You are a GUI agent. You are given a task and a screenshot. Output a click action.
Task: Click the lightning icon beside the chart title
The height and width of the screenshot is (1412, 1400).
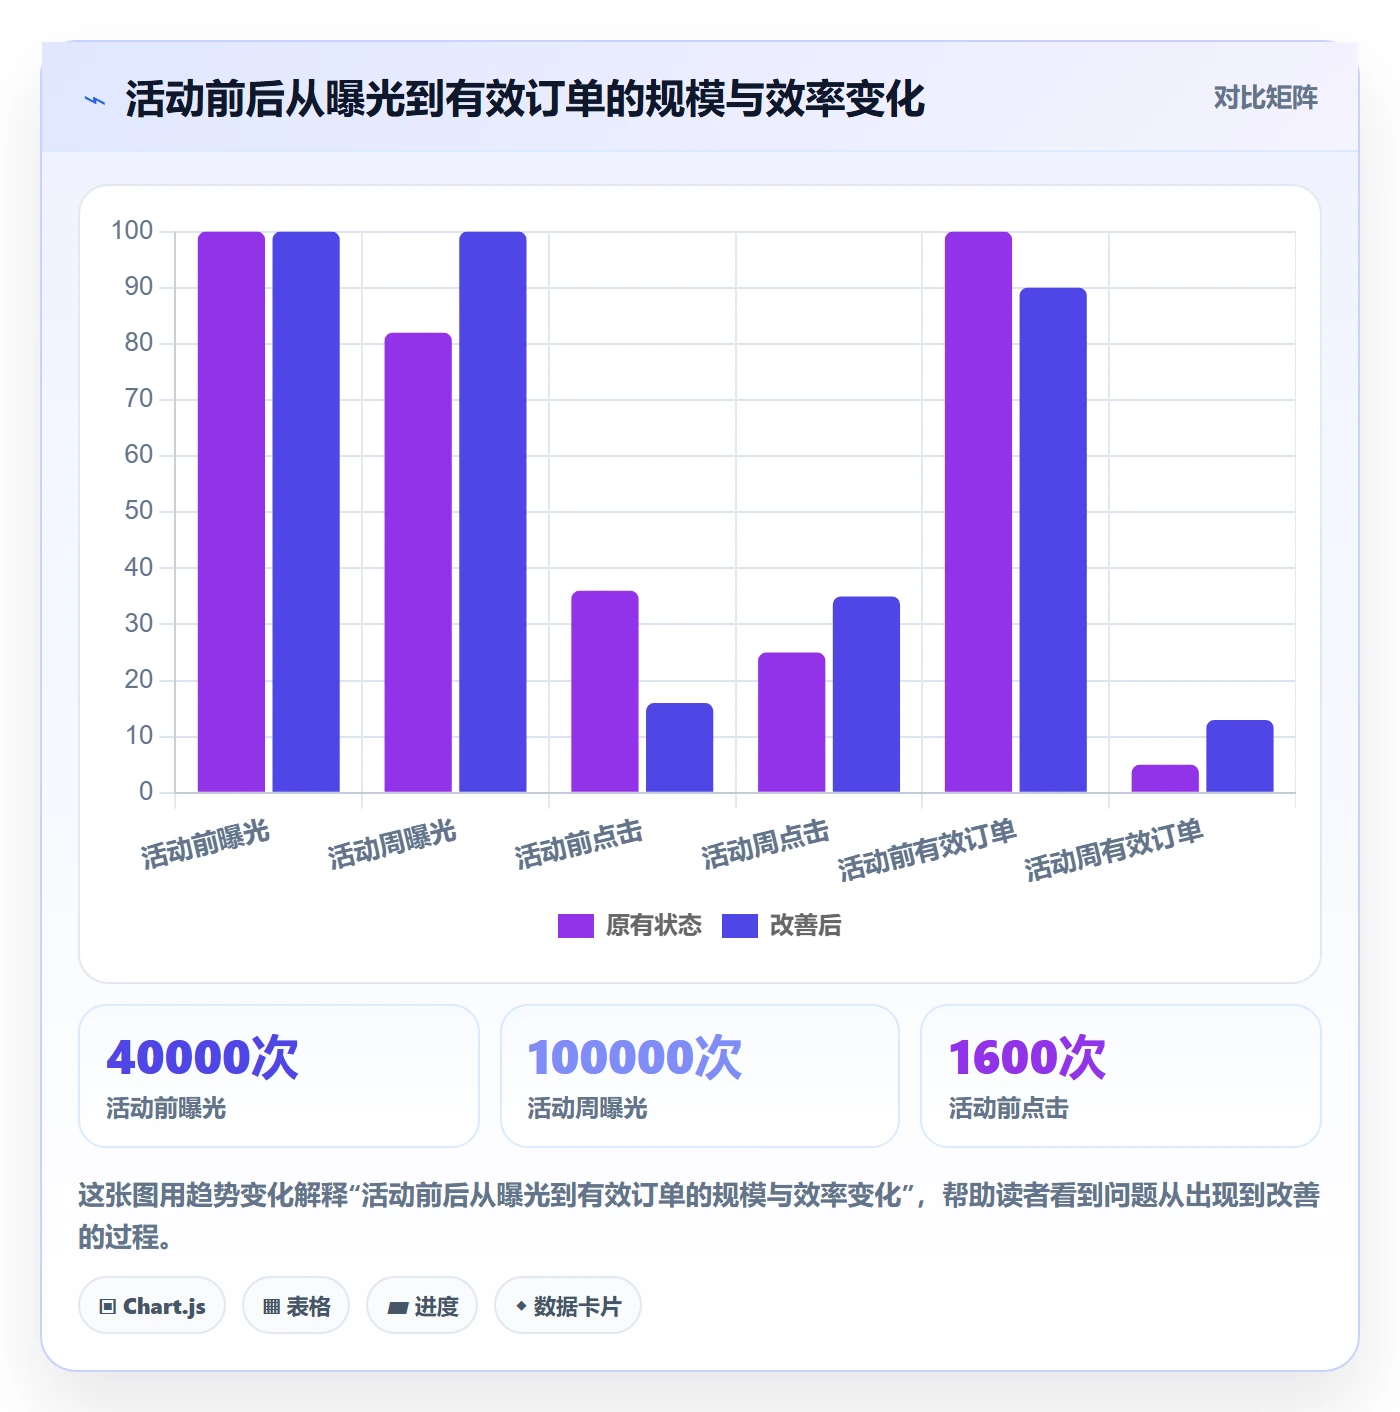point(95,100)
